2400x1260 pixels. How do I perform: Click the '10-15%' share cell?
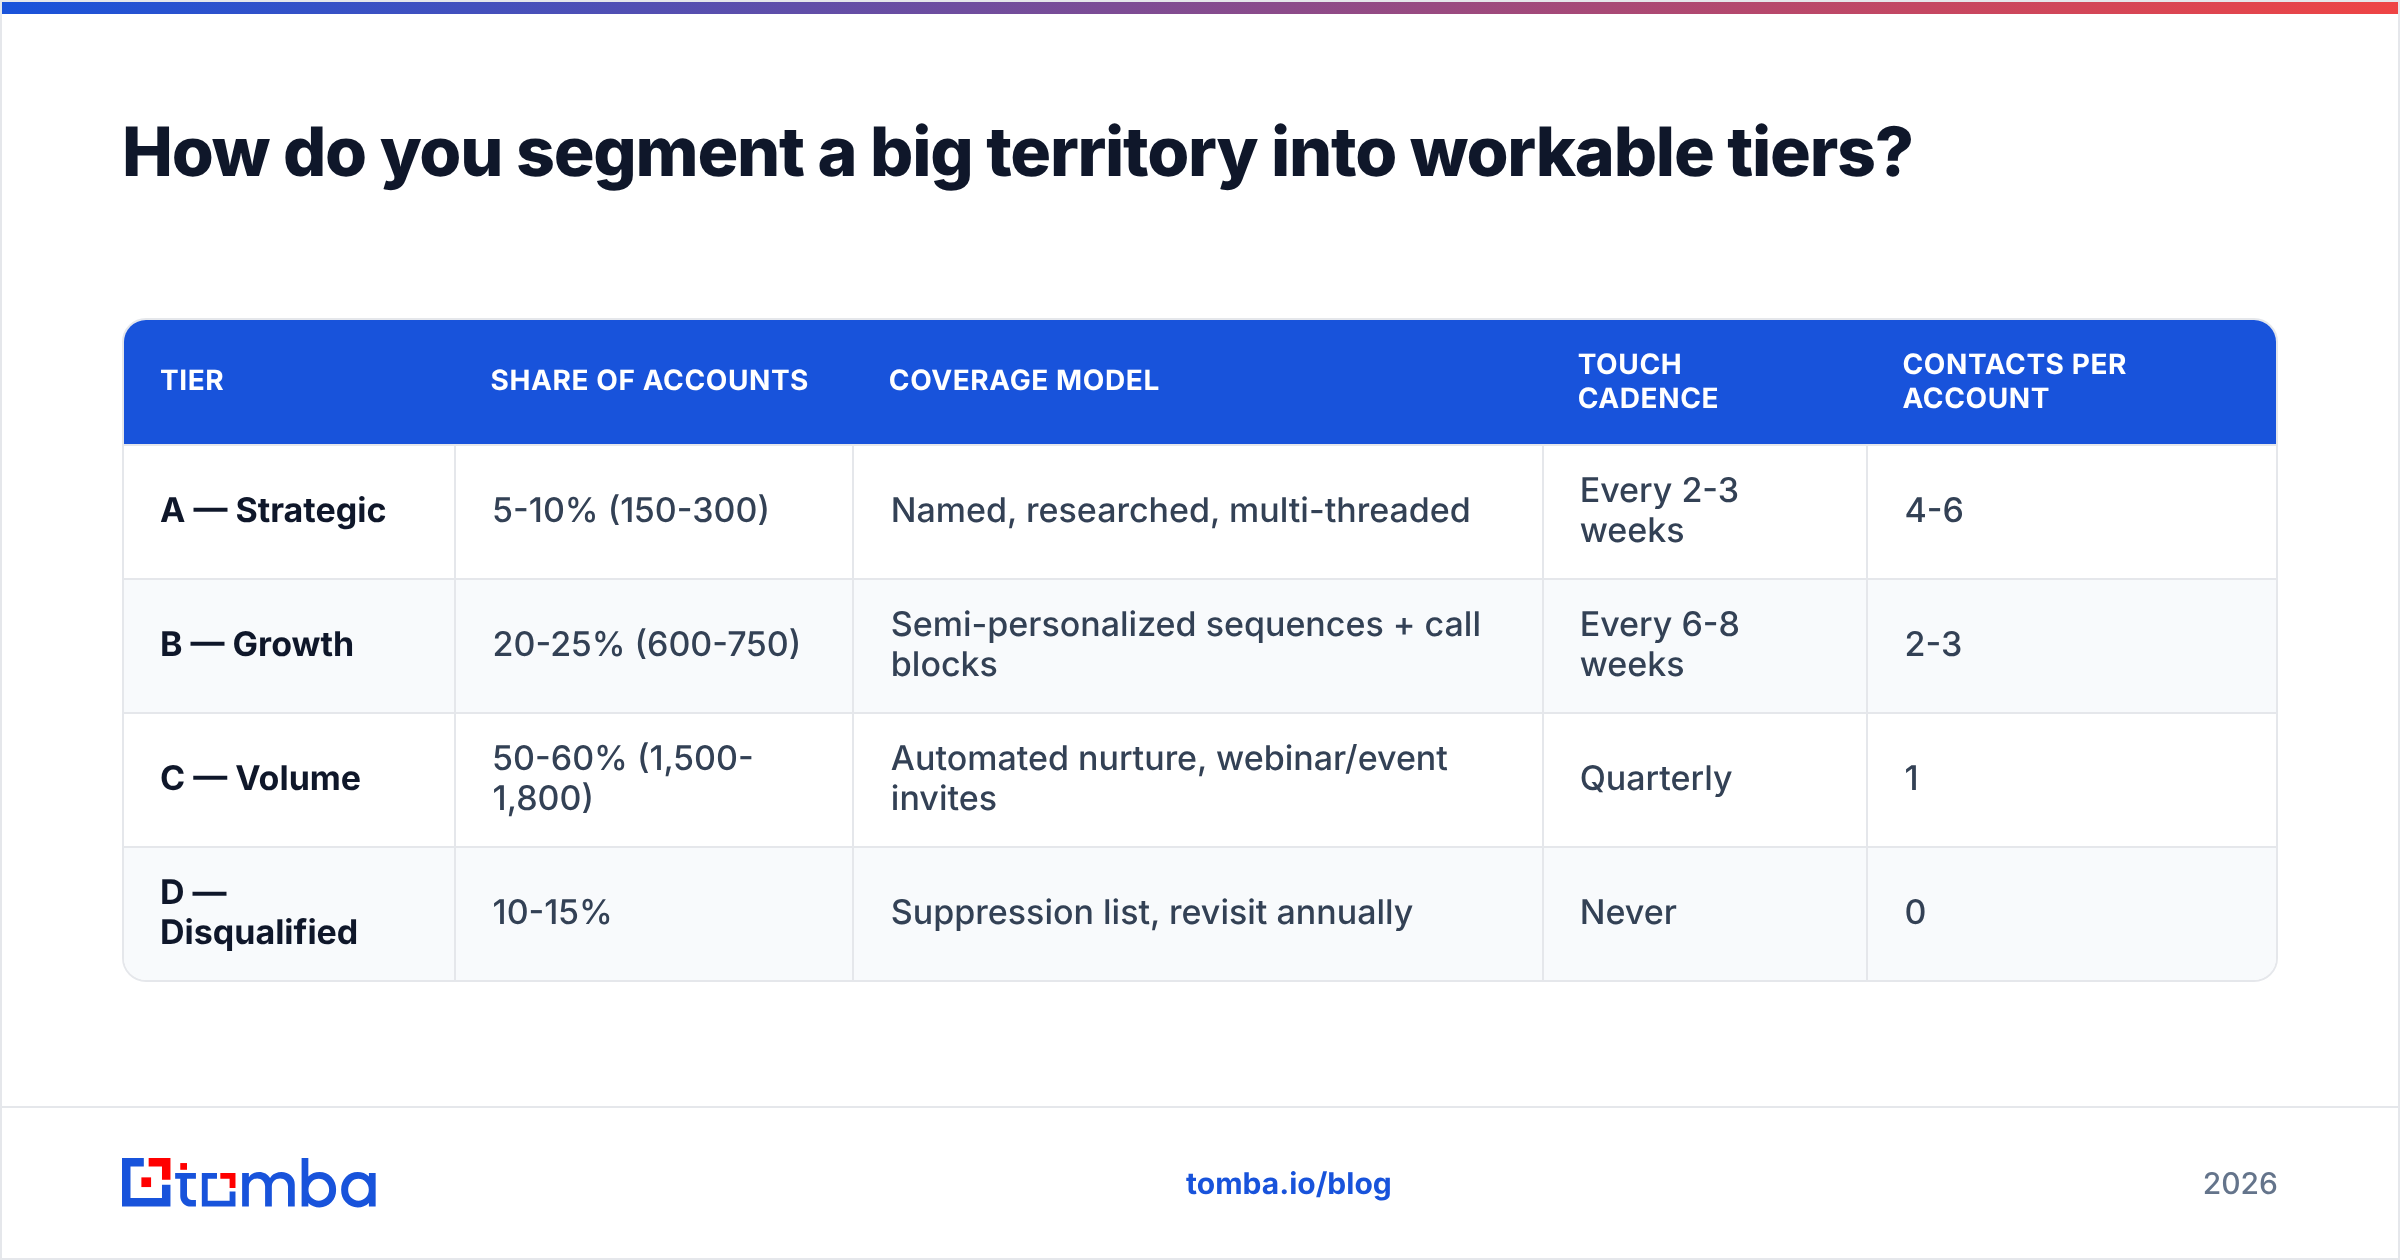pos(654,913)
